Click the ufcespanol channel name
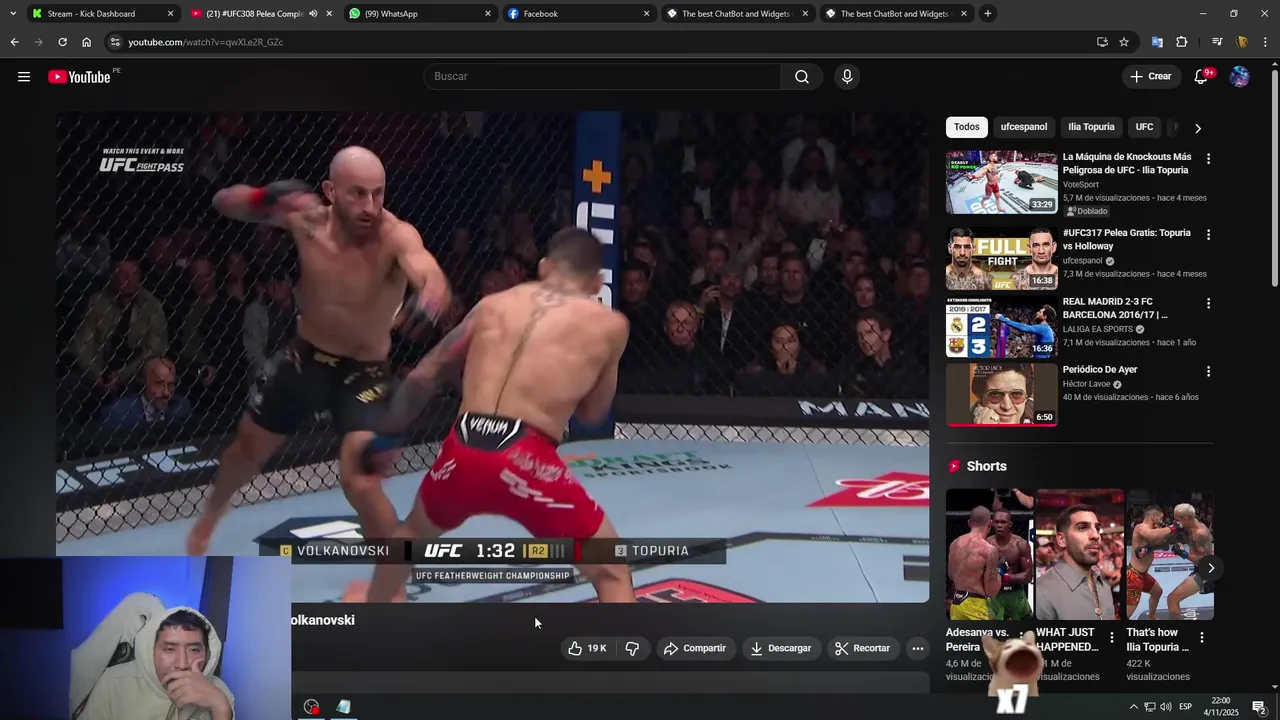The height and width of the screenshot is (720, 1280). pyautogui.click(x=1082, y=261)
